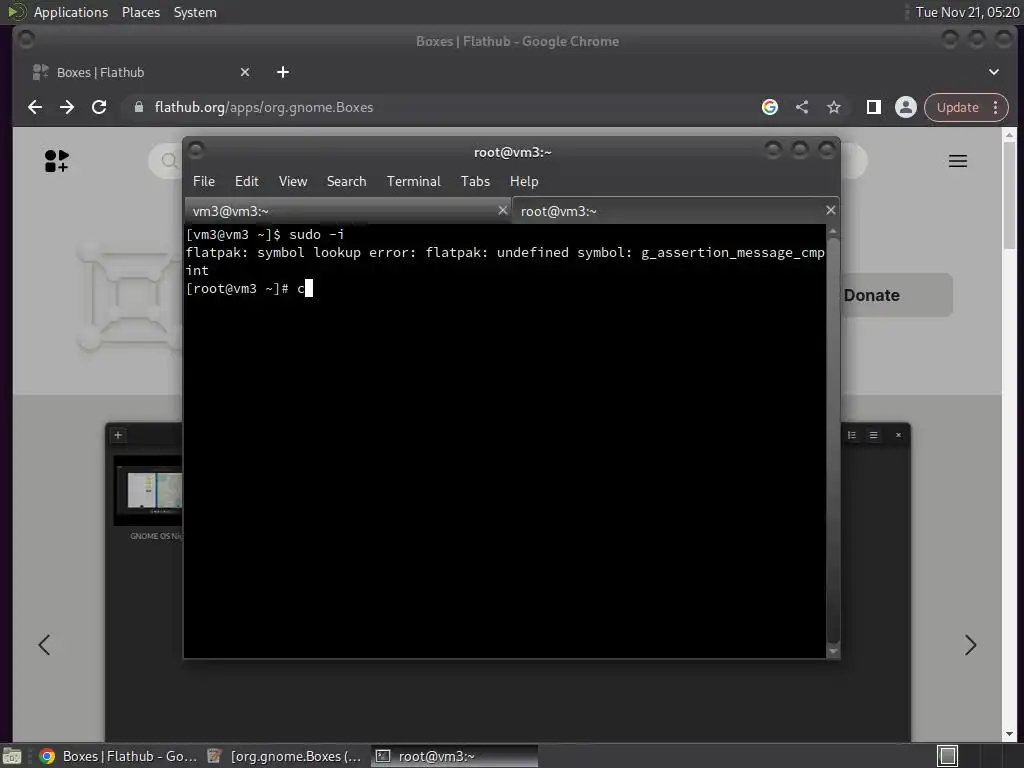Open the Terminal menu in terminal window
The height and width of the screenshot is (768, 1024).
click(413, 182)
